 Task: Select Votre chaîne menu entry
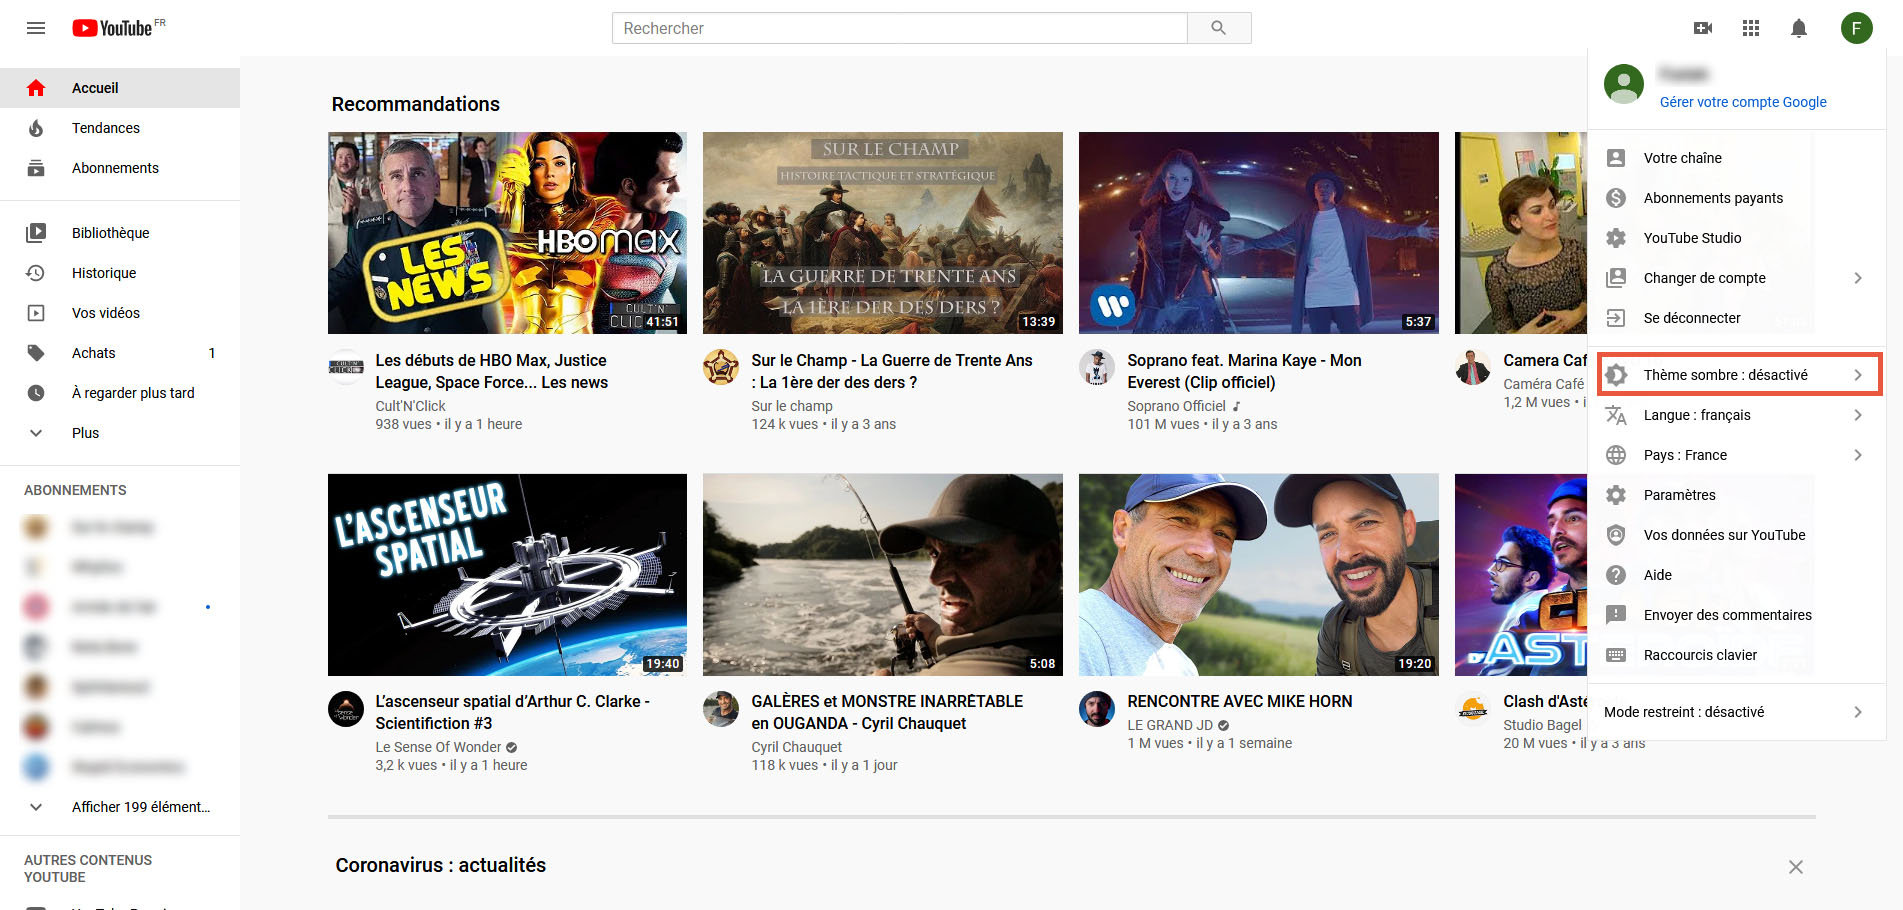pos(1737,158)
